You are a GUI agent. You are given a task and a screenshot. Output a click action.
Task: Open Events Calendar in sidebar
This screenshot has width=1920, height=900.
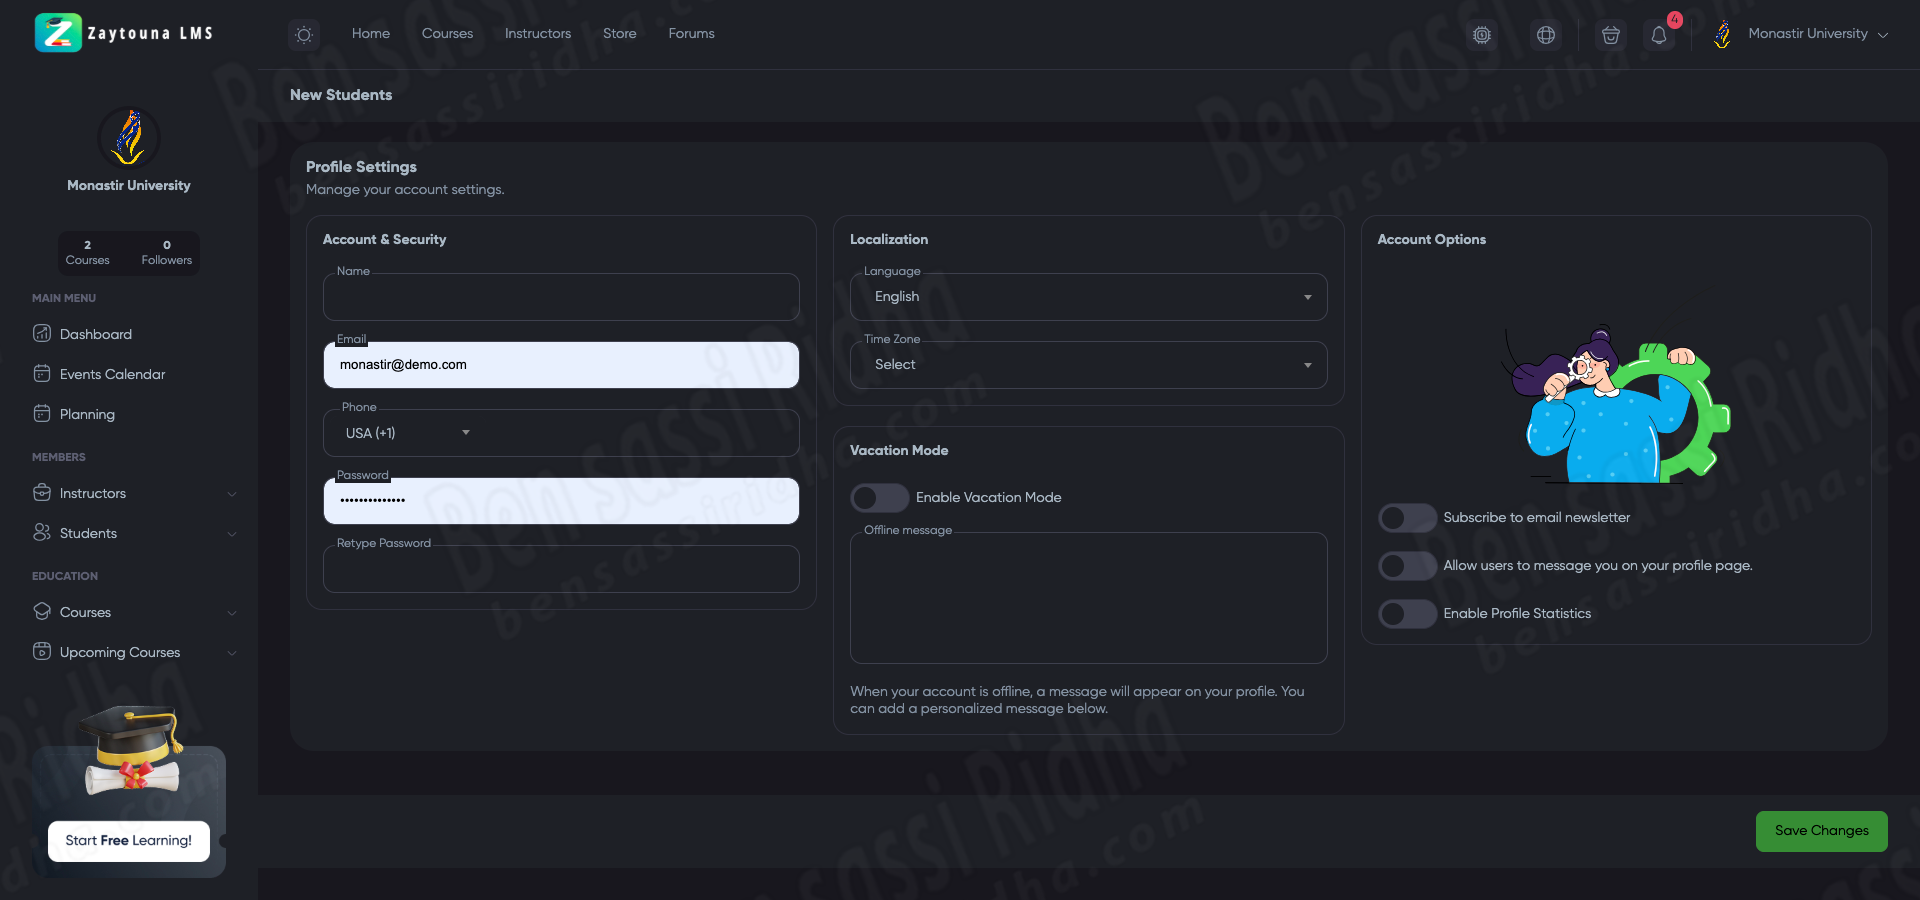(x=112, y=374)
